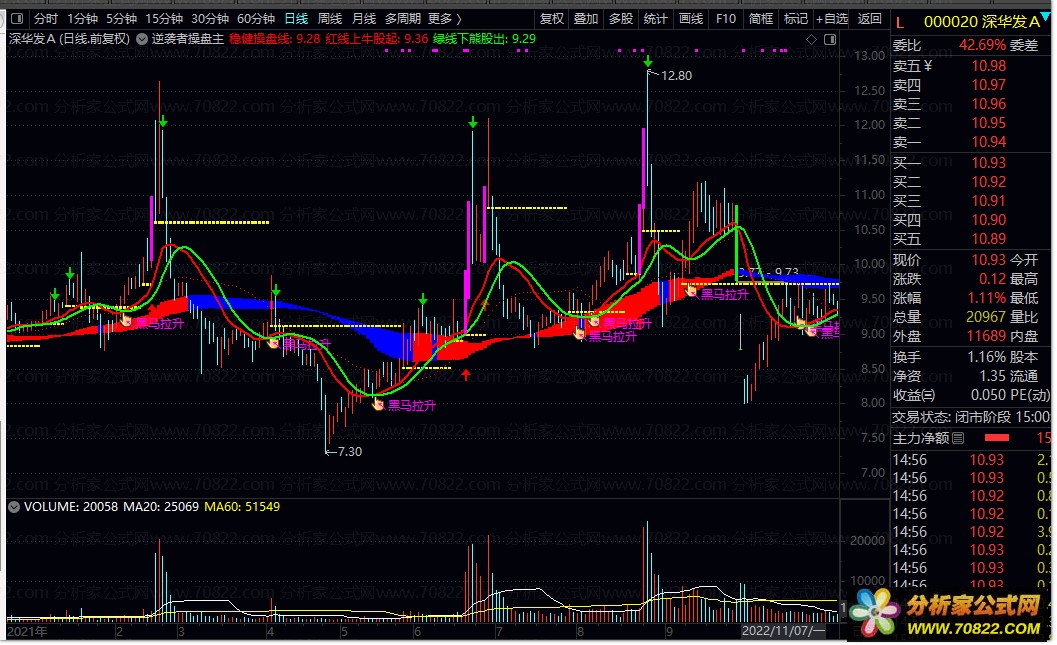This screenshot has height=645, width=1057.
Task: Click the red L marker by stock code
Action: click(x=899, y=22)
